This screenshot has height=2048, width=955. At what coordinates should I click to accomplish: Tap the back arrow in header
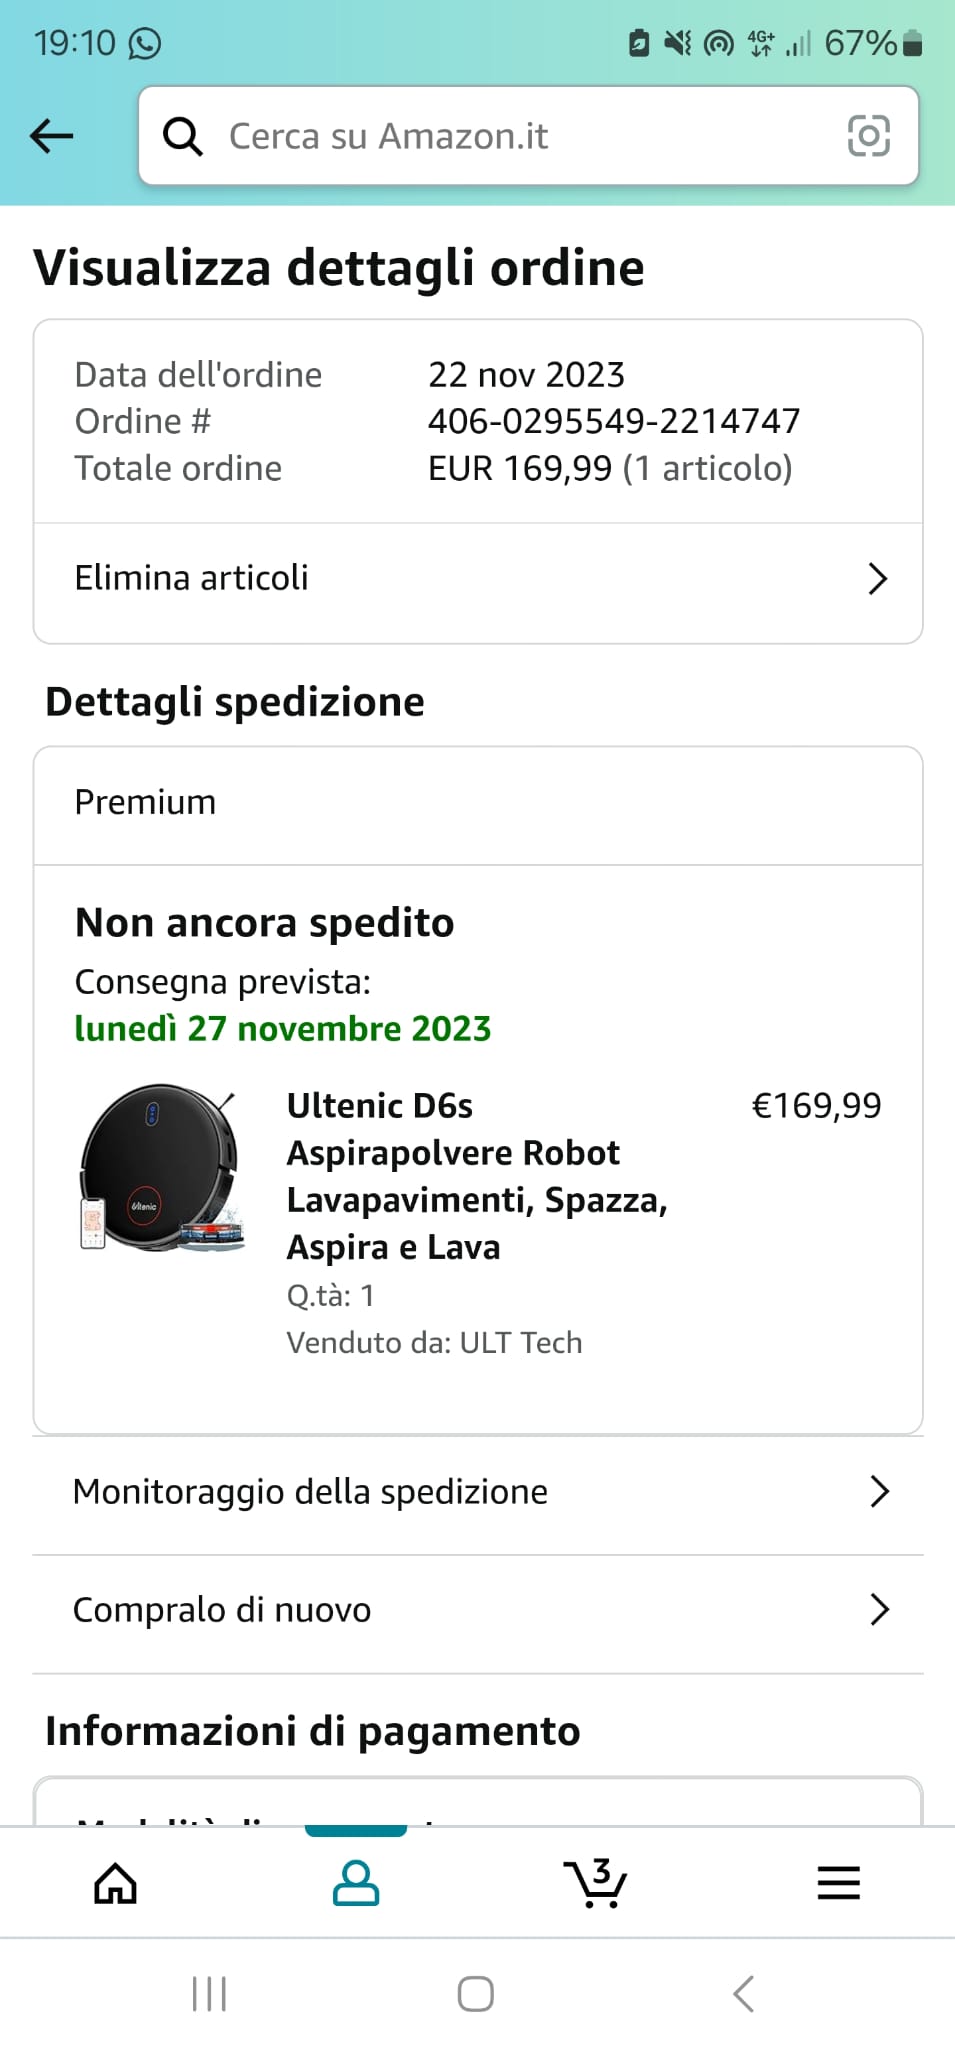[52, 136]
